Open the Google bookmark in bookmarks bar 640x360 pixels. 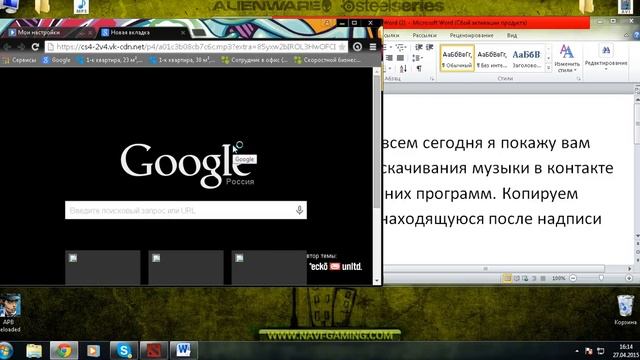[57, 60]
